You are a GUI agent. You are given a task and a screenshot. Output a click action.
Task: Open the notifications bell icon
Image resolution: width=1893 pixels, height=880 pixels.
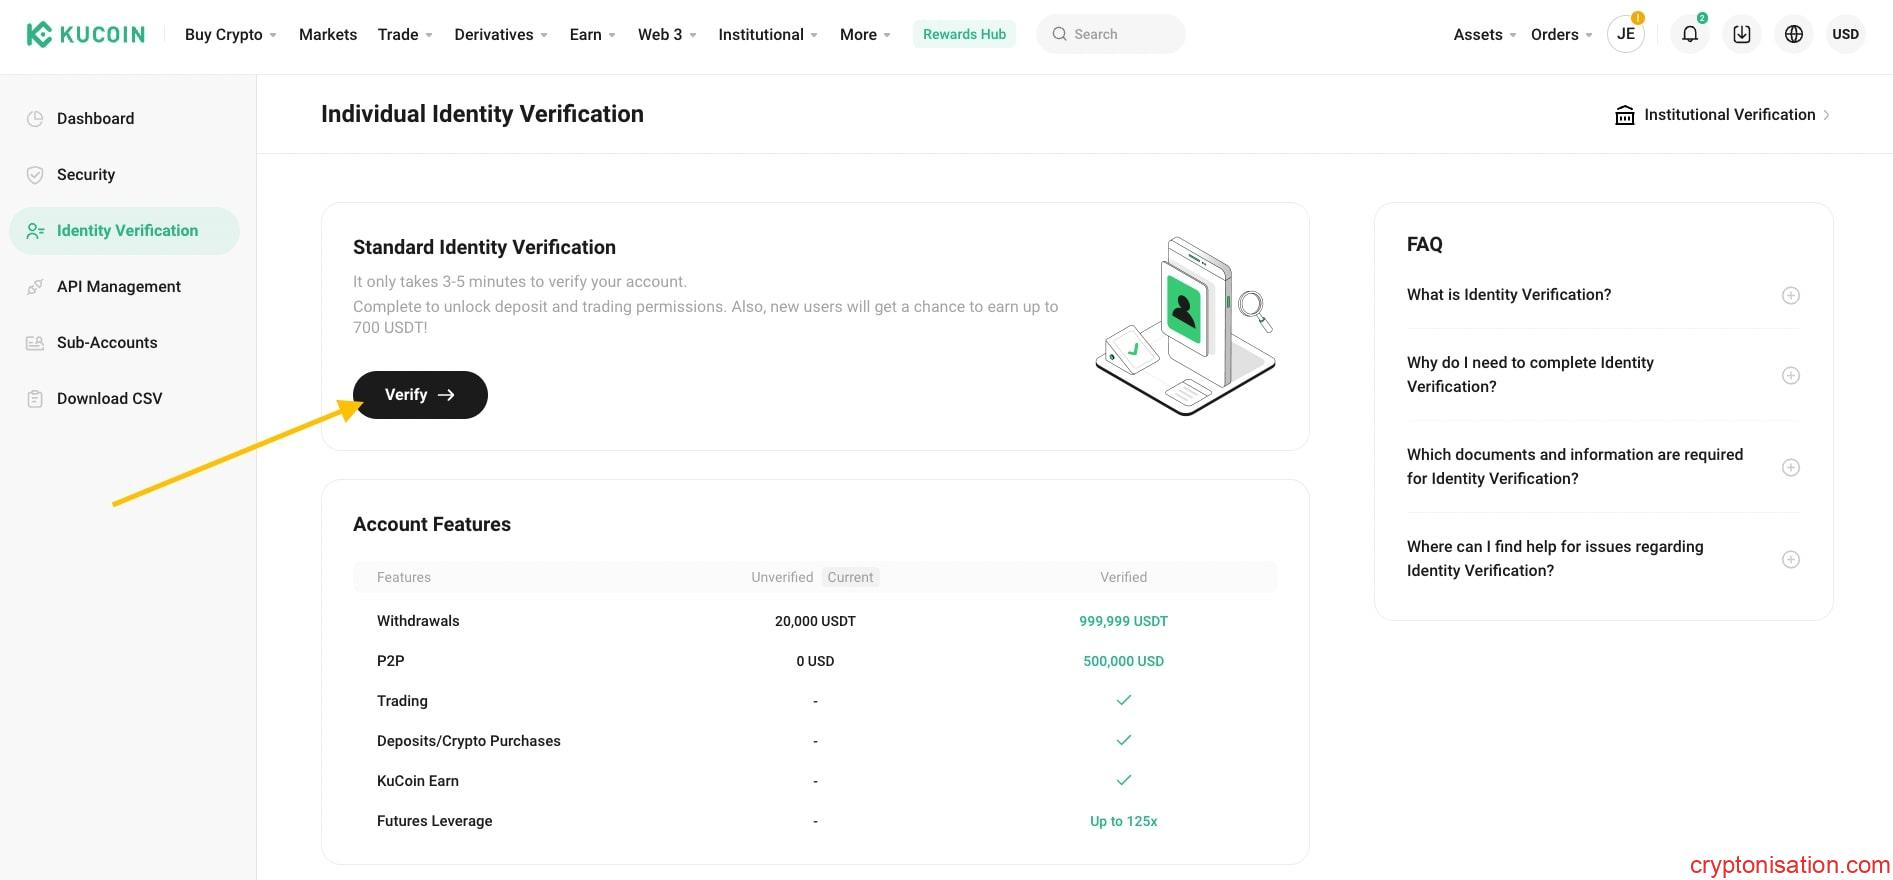pyautogui.click(x=1689, y=34)
